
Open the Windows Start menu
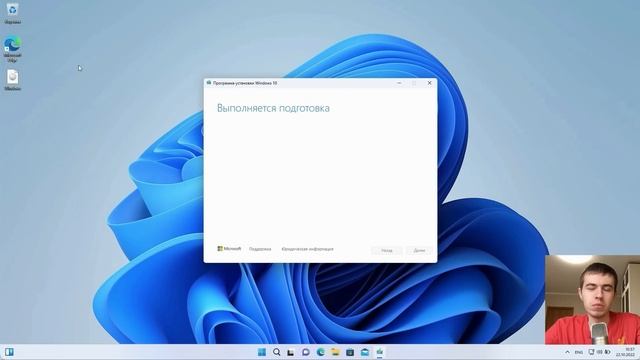(x=262, y=352)
